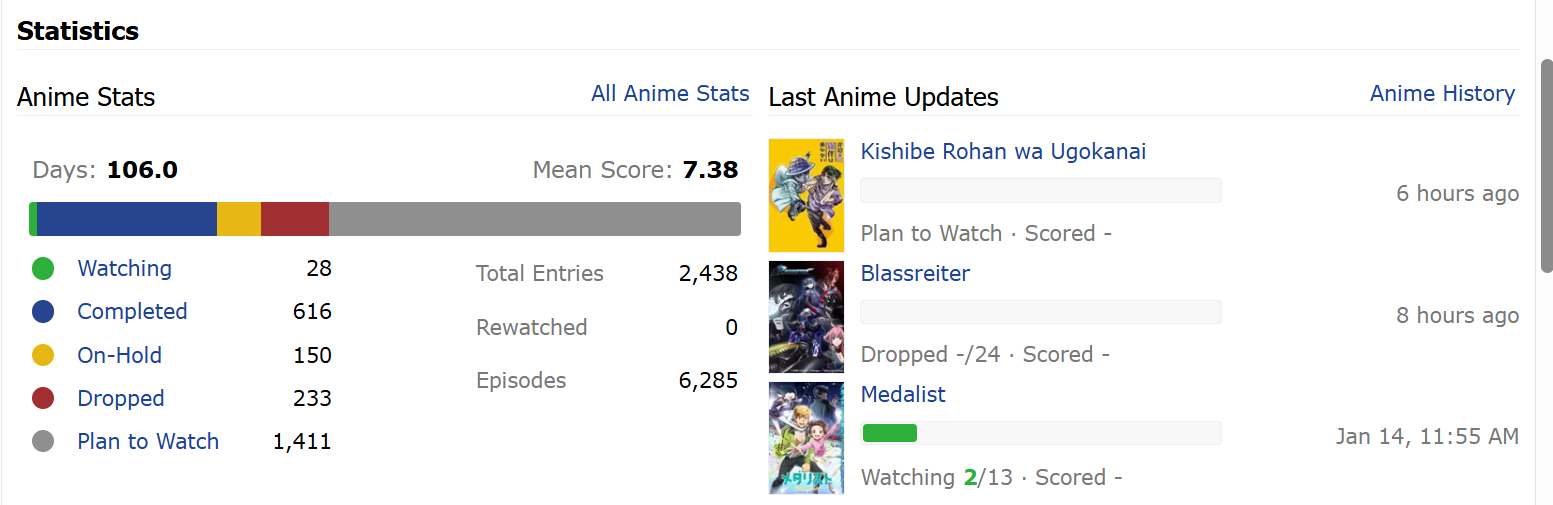Go to the On-Hold list link
Screen dimensions: 1553x505
[120, 355]
